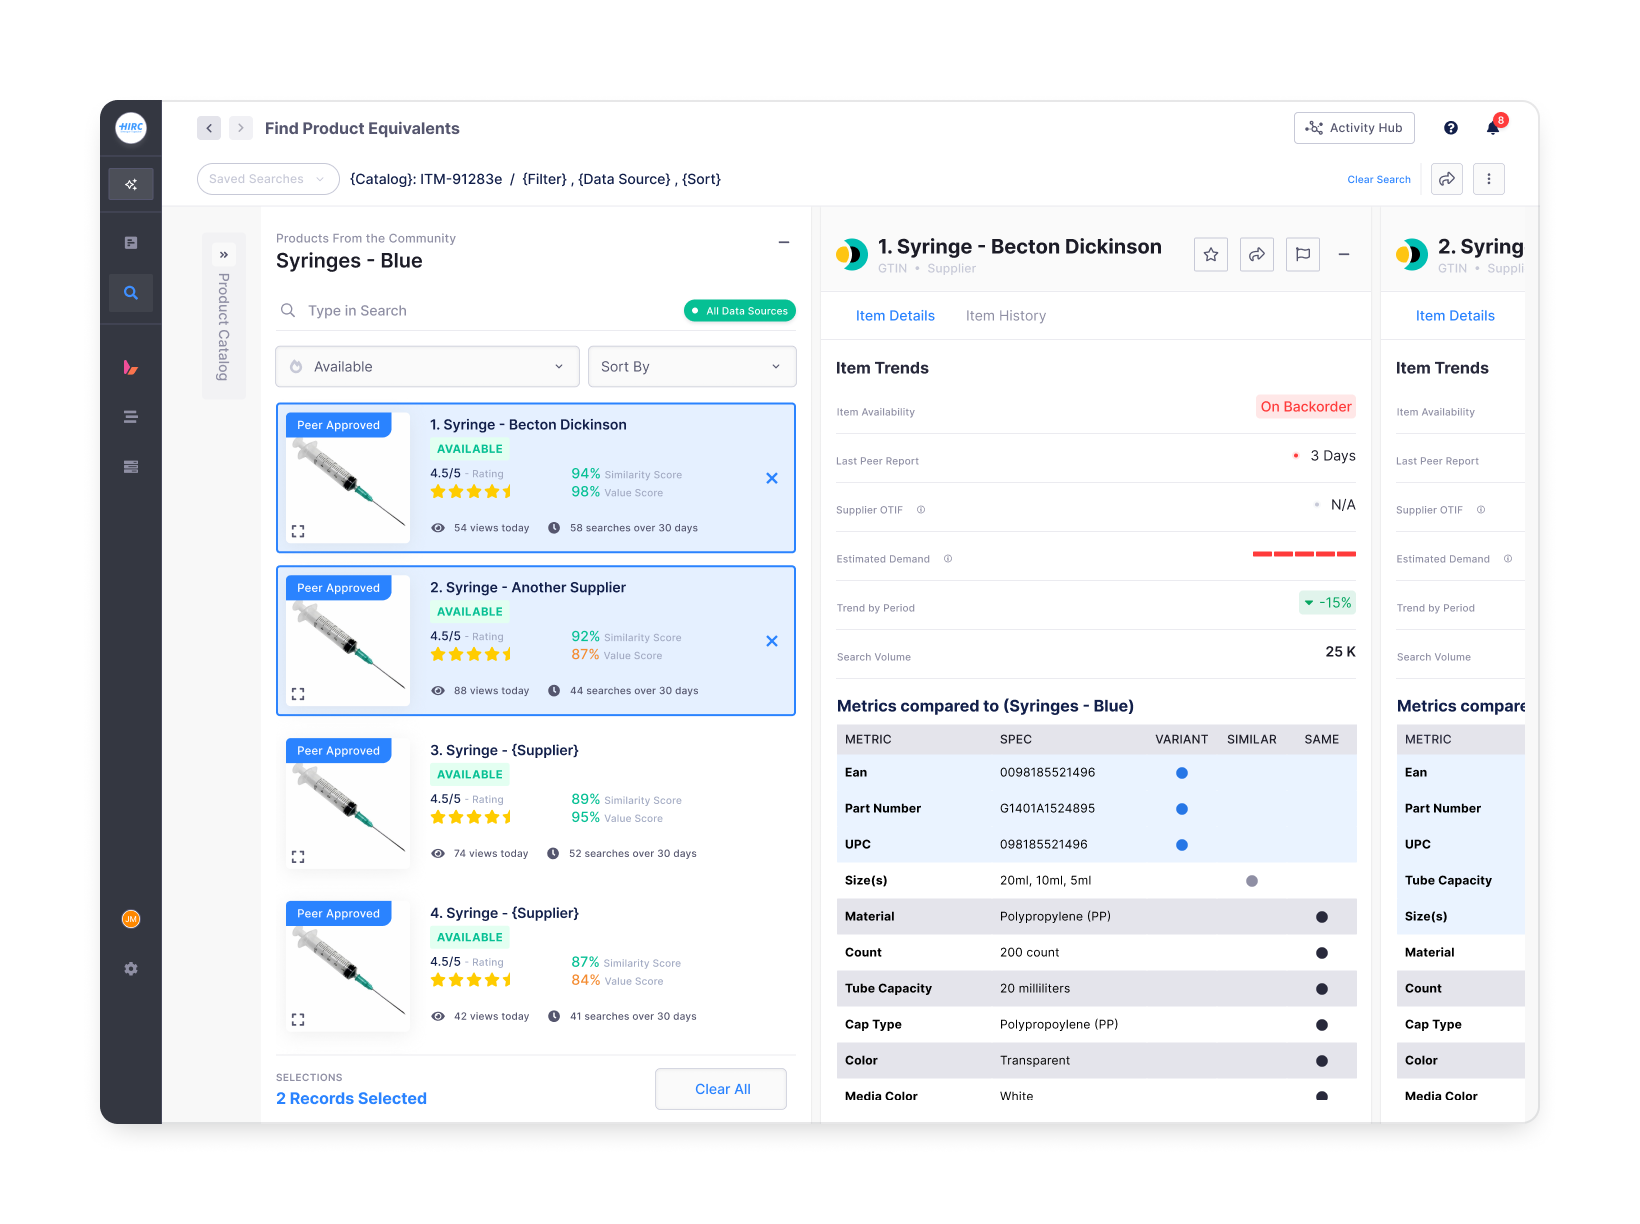Share the Becton Dickinson item details
This screenshot has width=1640, height=1224.
(x=1257, y=255)
